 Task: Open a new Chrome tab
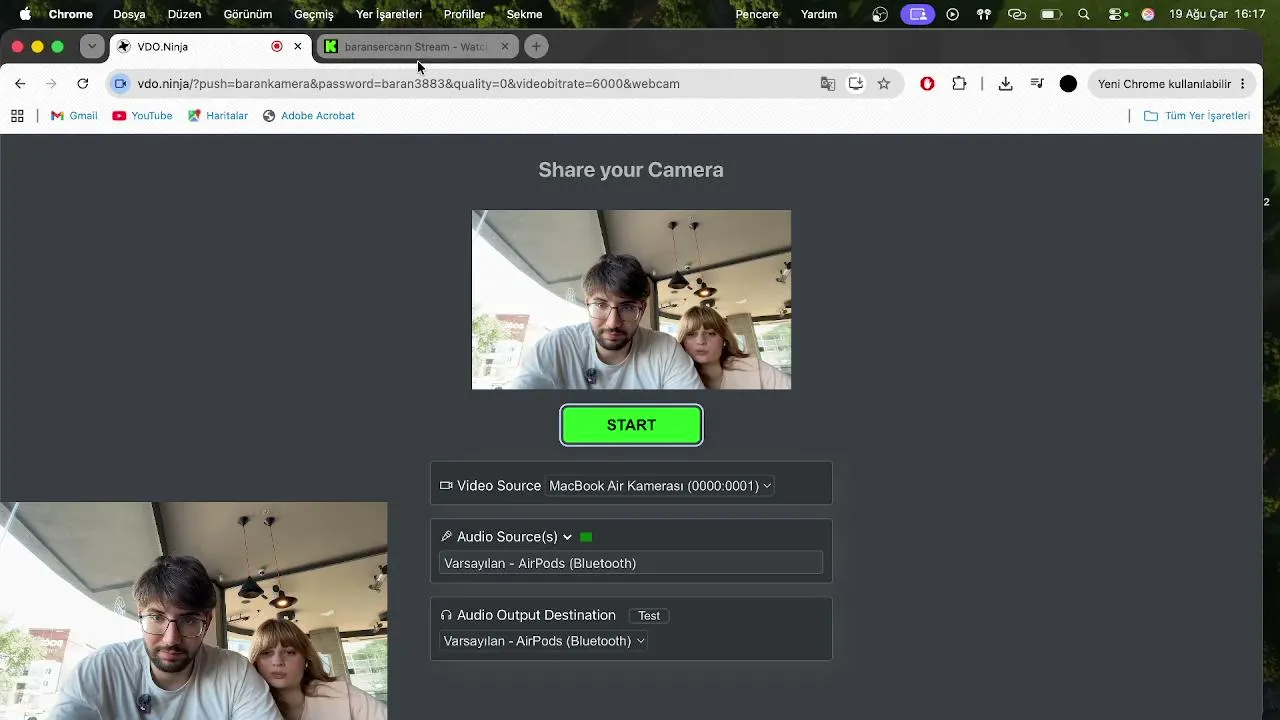coord(536,46)
